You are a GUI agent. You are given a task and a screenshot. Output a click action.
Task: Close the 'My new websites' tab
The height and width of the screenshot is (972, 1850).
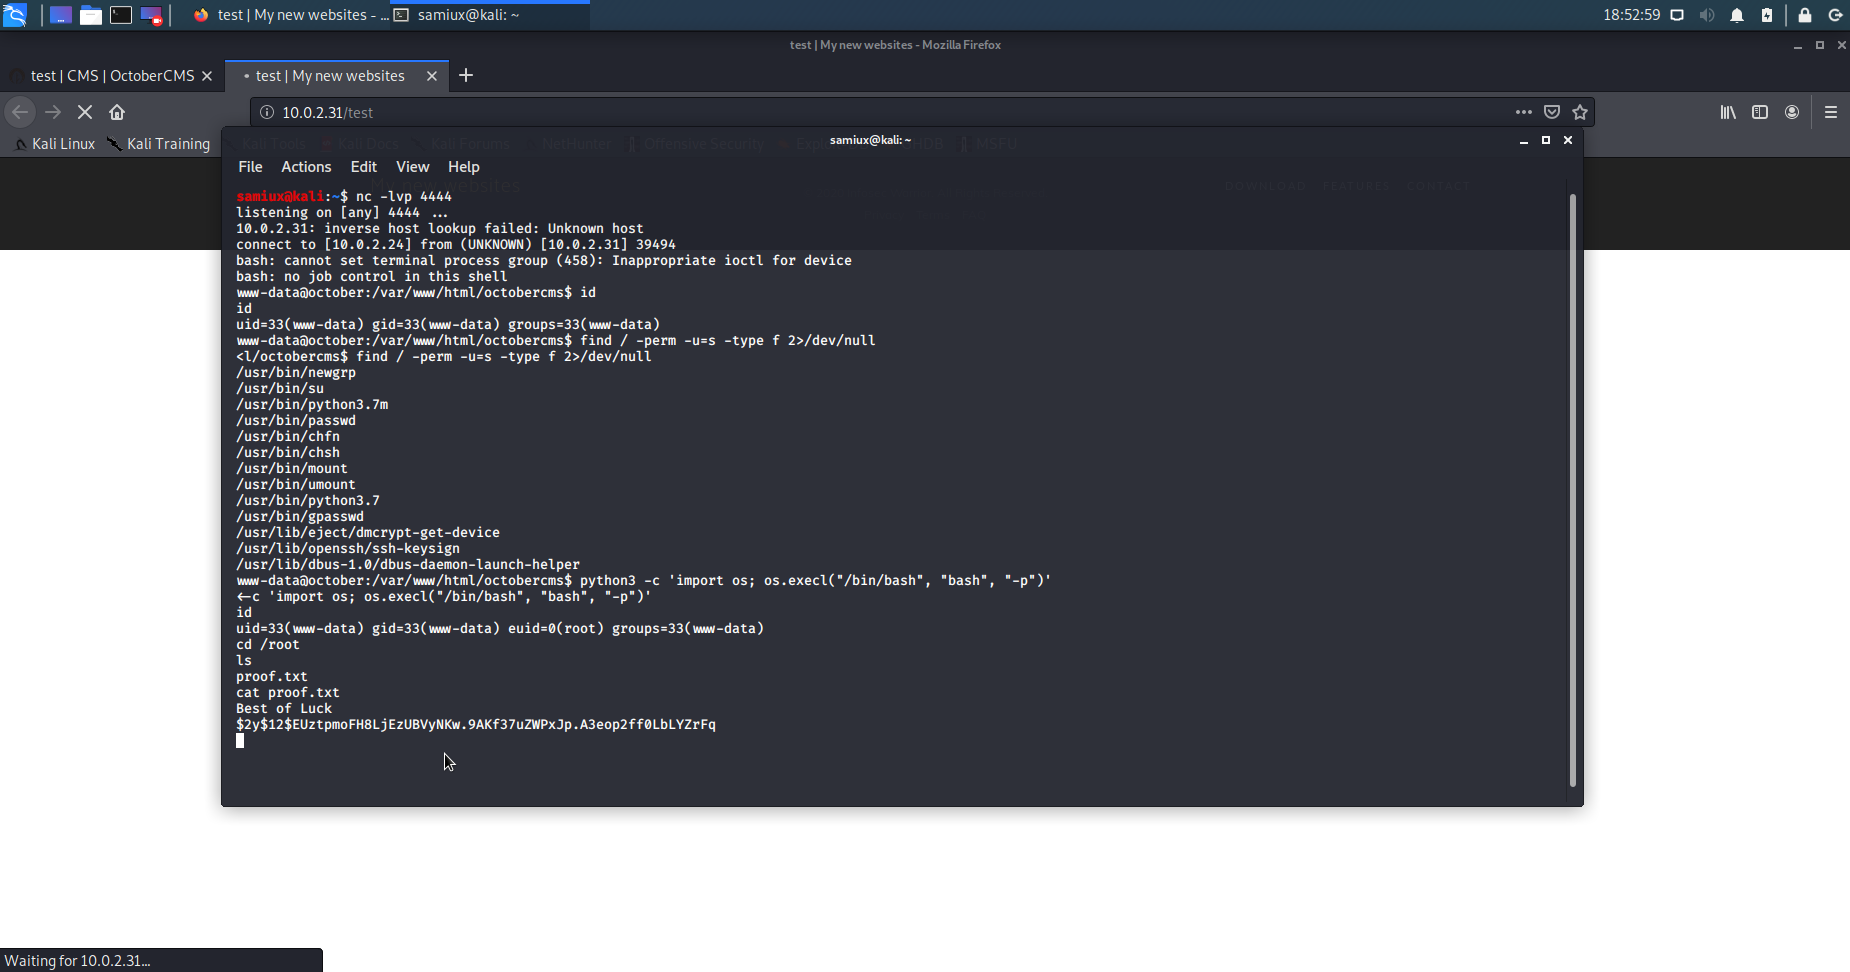(432, 76)
